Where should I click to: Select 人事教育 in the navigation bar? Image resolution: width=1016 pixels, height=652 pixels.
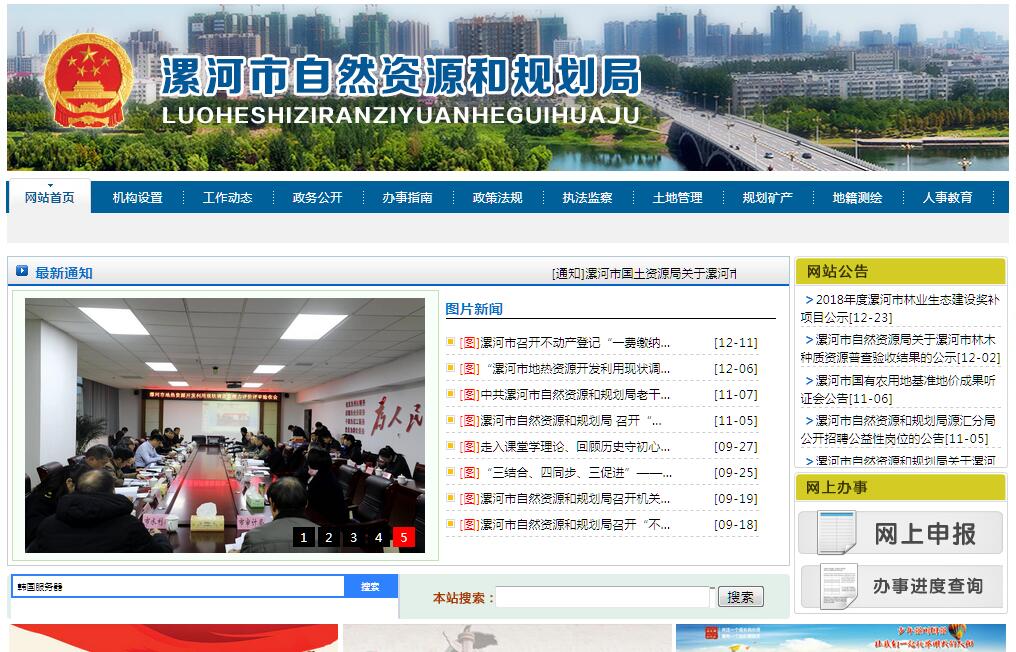tap(947, 198)
